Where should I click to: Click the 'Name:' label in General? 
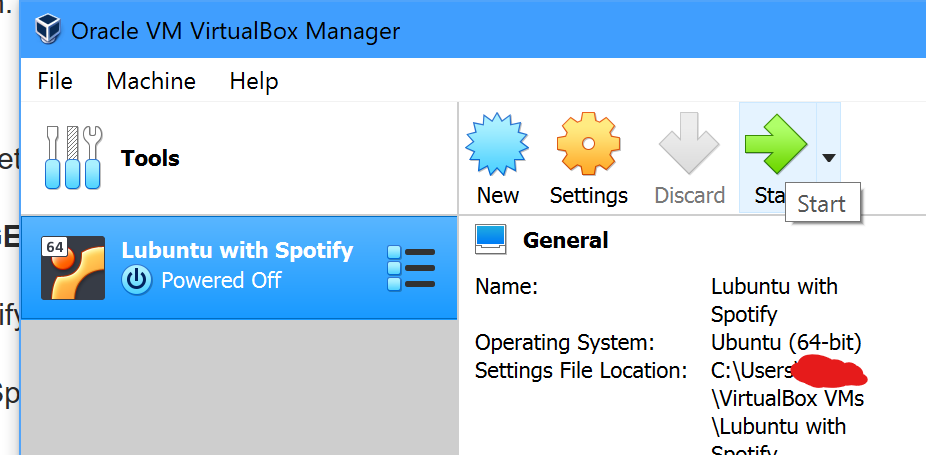506,287
